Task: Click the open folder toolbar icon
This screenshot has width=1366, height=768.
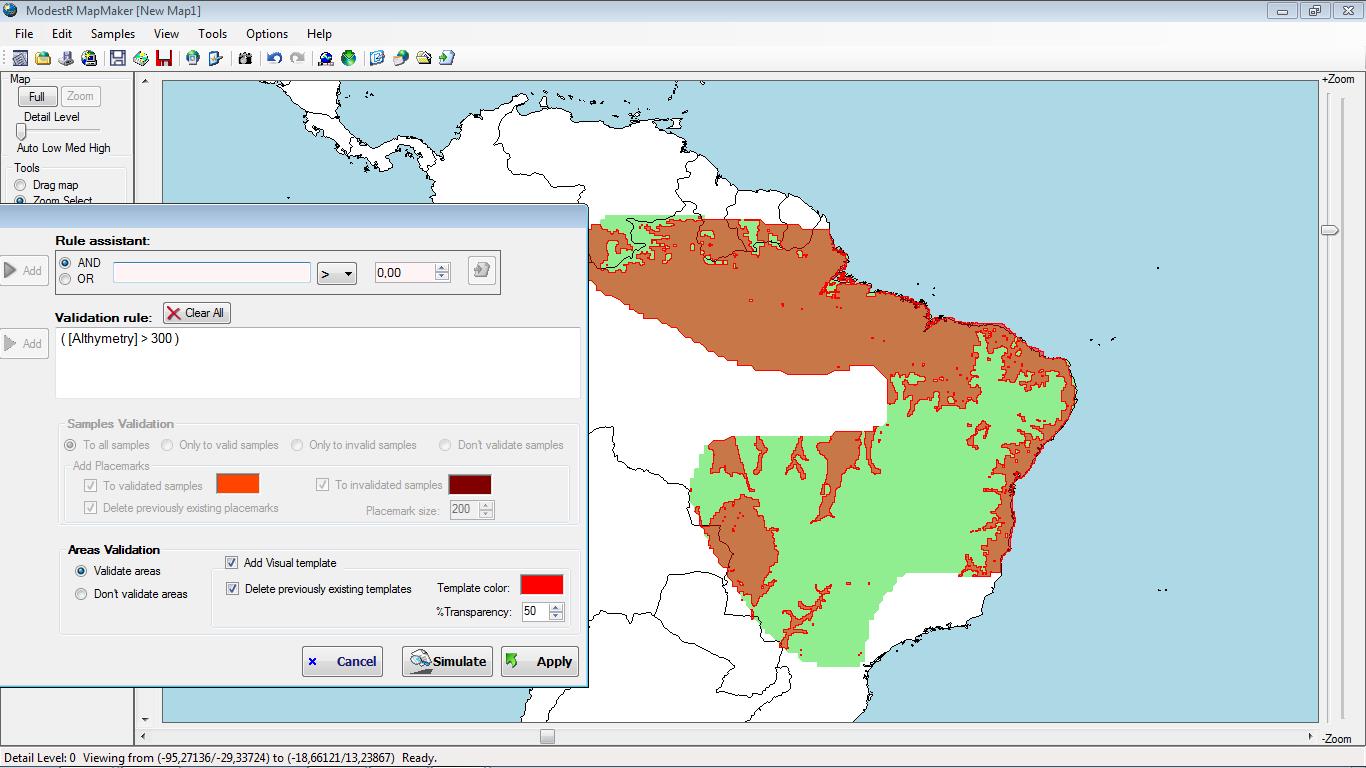Action: 43,58
